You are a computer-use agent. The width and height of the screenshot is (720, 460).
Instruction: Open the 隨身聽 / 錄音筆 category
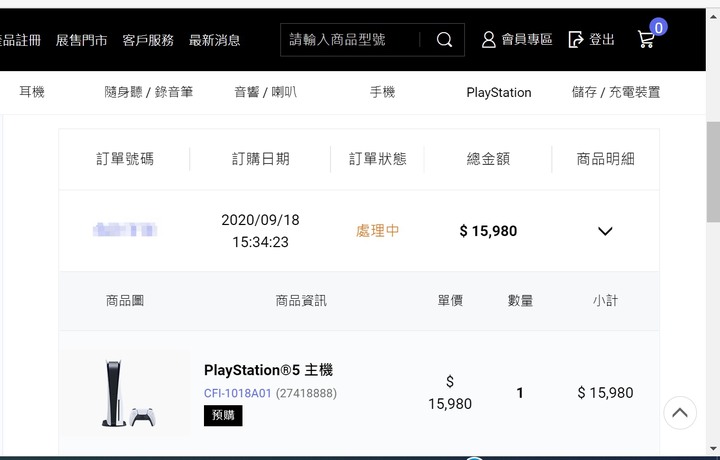(x=148, y=92)
